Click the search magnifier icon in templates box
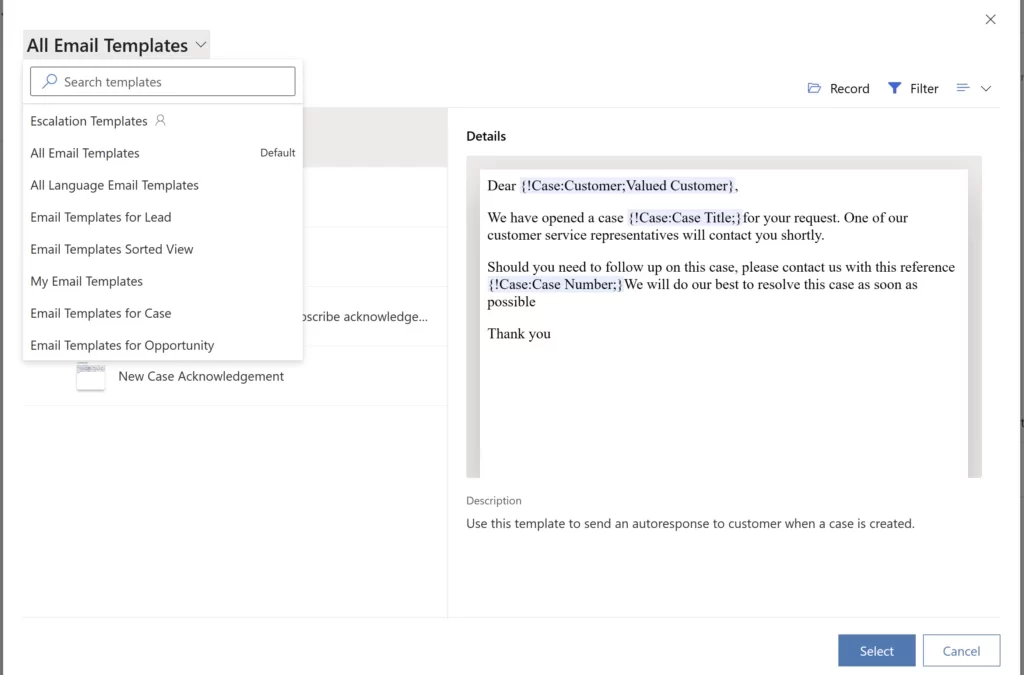Image resolution: width=1024 pixels, height=675 pixels. pyautogui.click(x=50, y=82)
